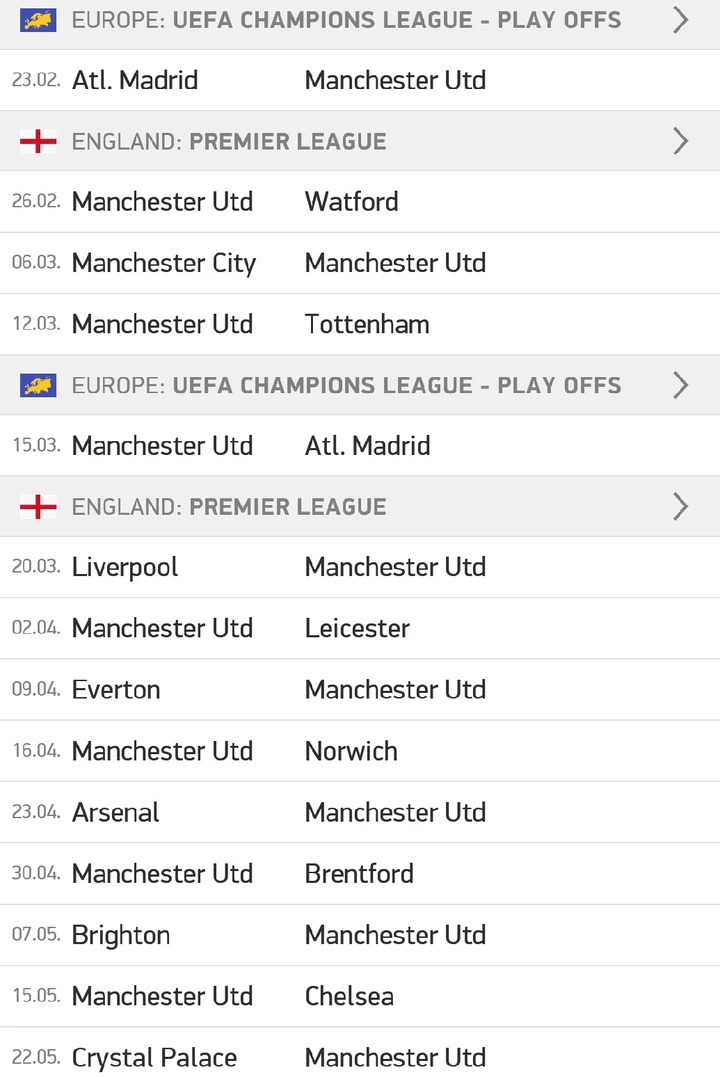Select the Manchester Utd vs Brentford match
Viewport: 720px width, 1077px height.
360,874
